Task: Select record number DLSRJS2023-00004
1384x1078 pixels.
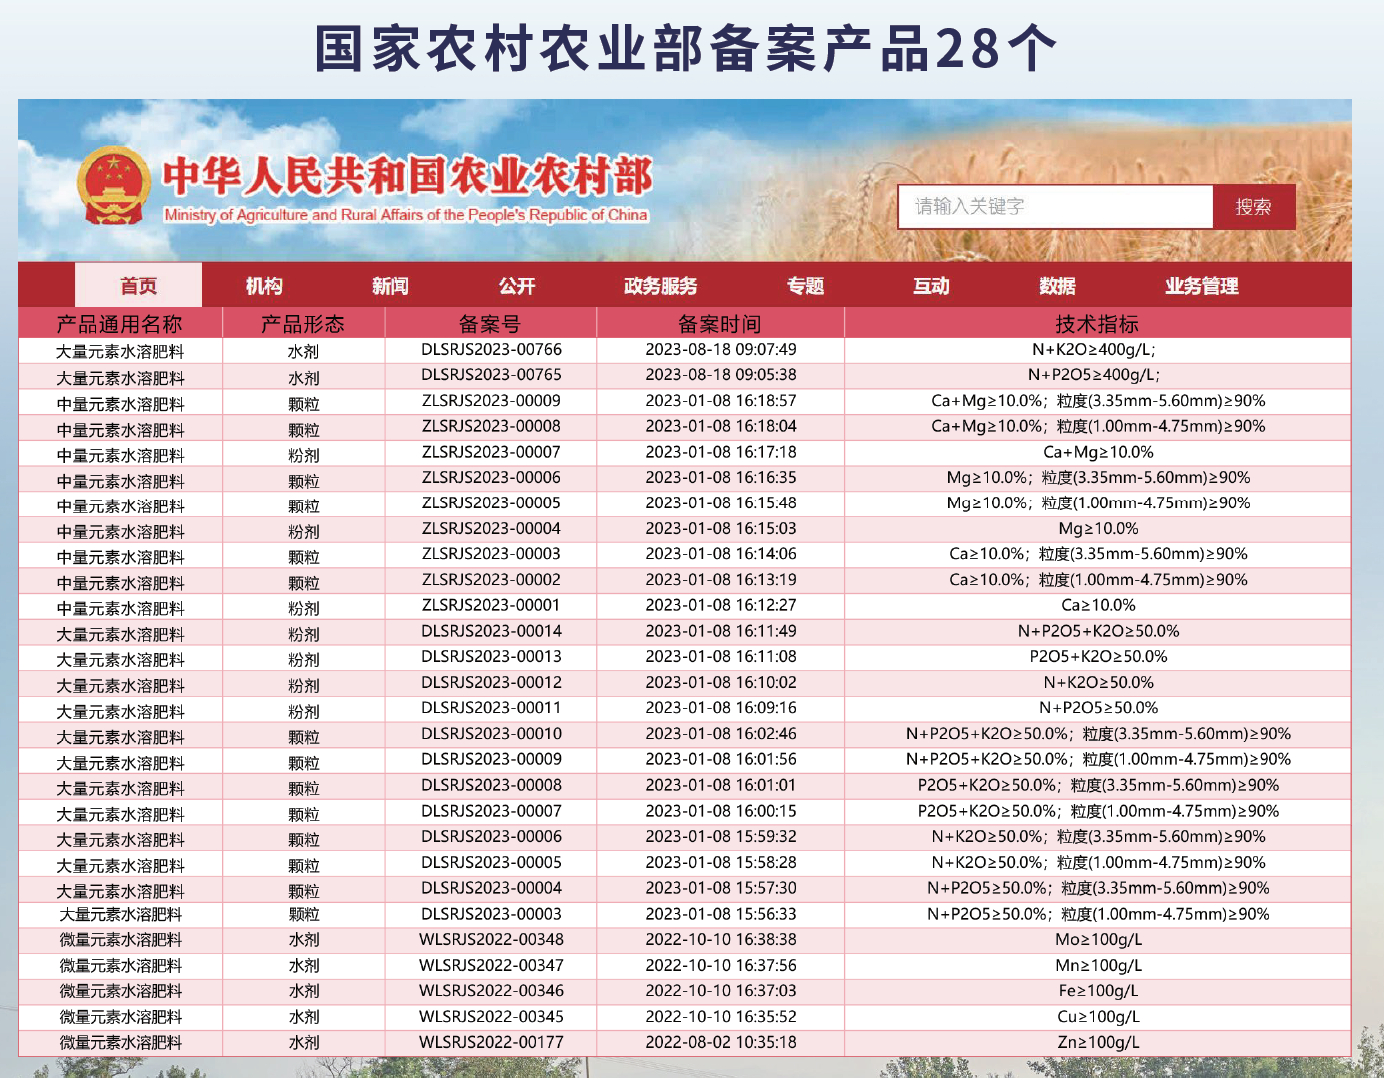Action: (x=491, y=887)
